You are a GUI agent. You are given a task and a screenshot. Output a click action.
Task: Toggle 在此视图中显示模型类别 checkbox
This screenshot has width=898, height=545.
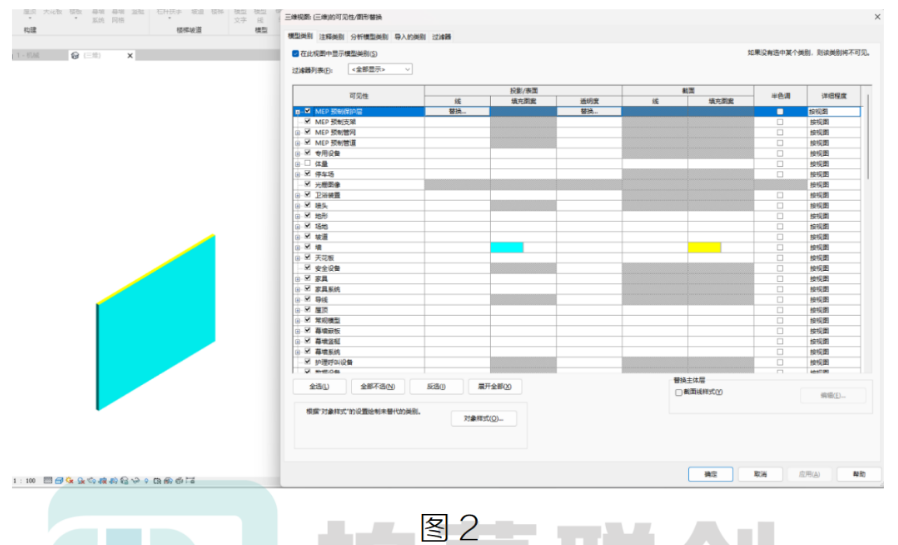(x=296, y=53)
